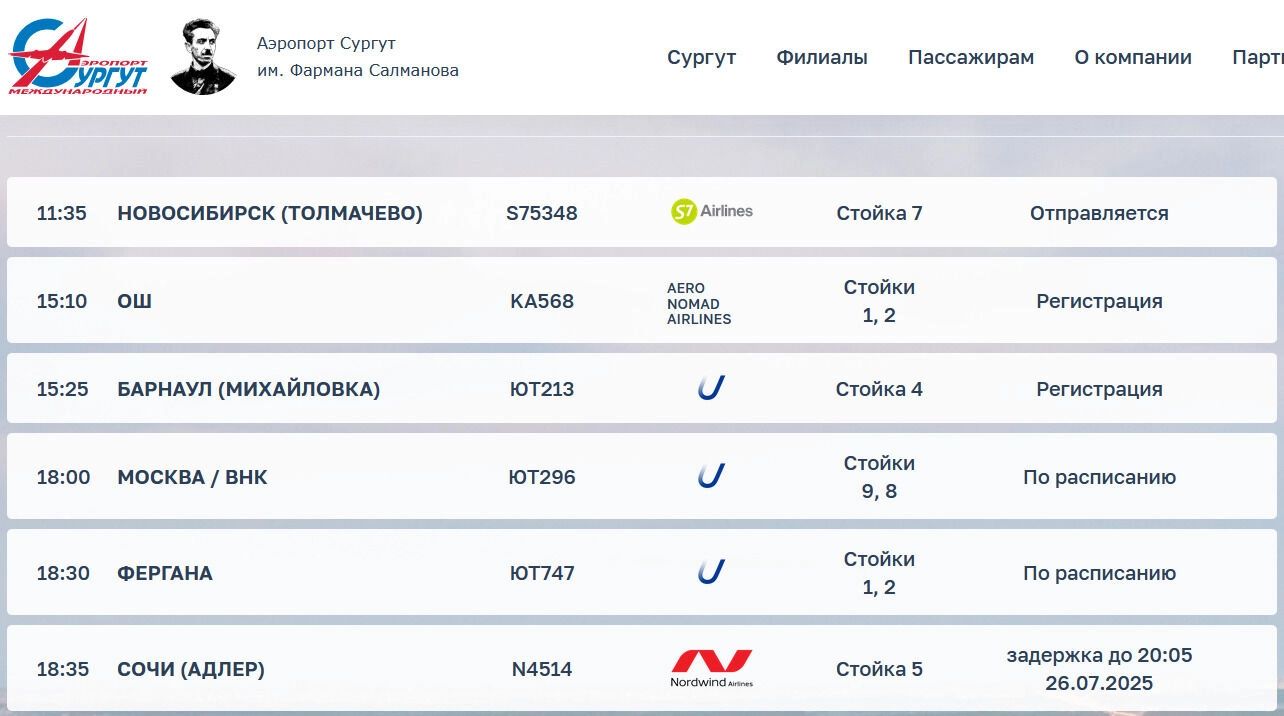Click the UTair logo for flight ЮТ747
The image size is (1284, 716).
point(711,572)
